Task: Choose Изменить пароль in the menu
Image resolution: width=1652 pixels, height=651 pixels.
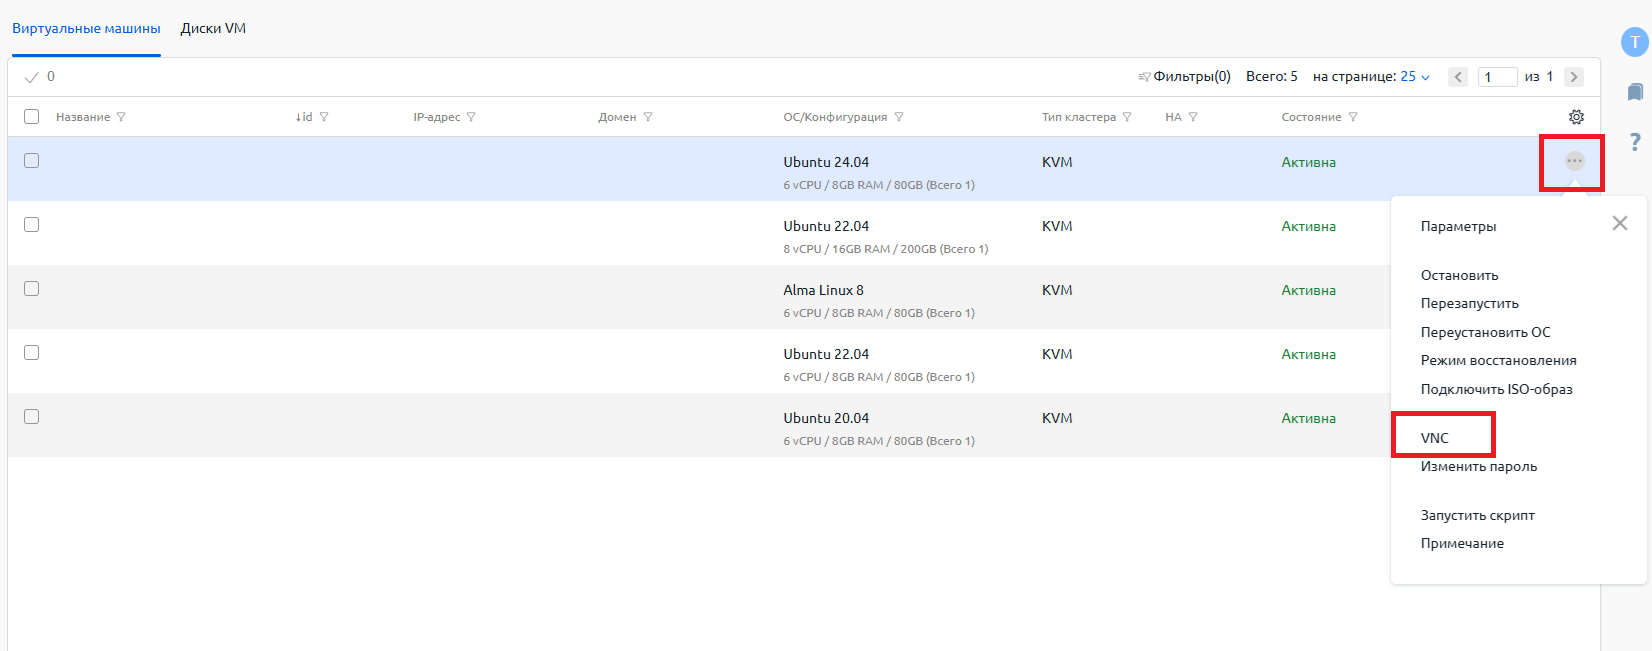Action: (1478, 467)
